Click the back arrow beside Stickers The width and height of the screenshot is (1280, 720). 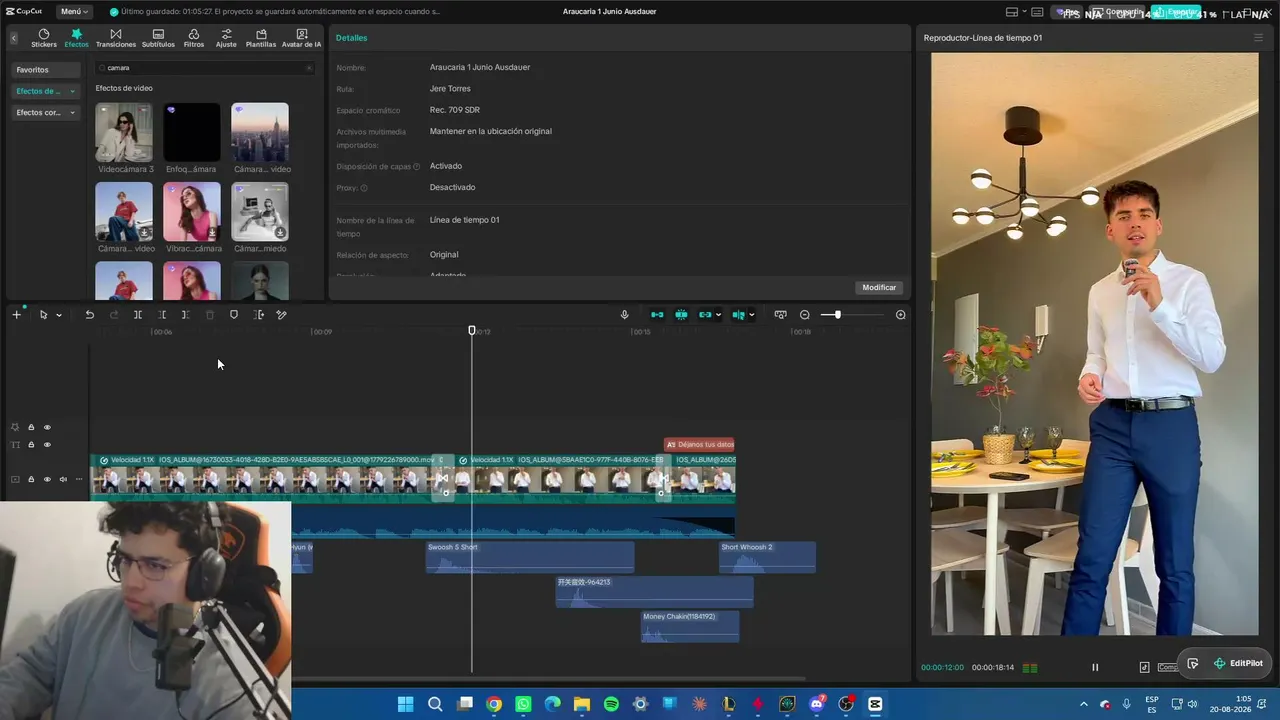pos(14,38)
